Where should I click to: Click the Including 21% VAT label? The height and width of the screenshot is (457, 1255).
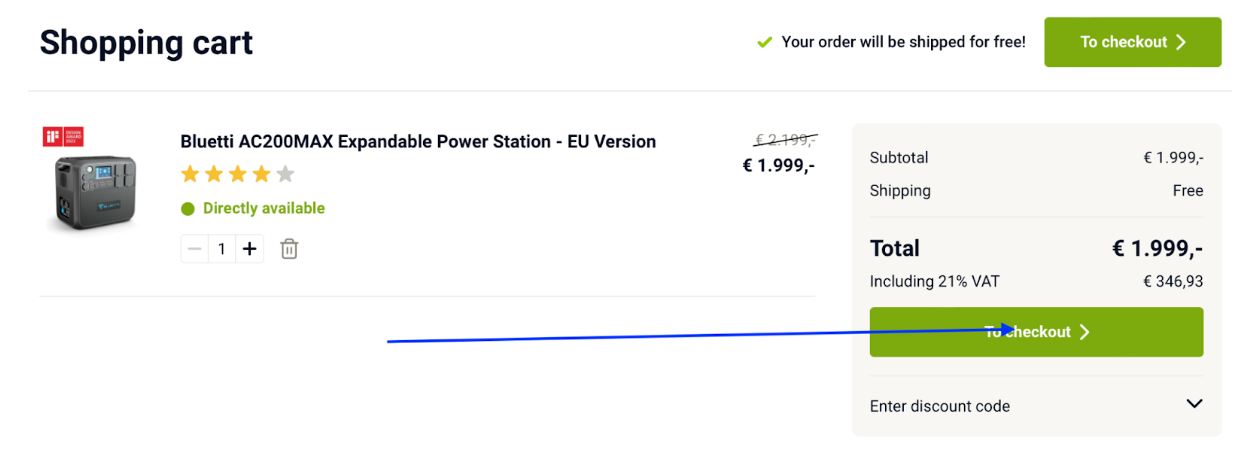click(934, 282)
